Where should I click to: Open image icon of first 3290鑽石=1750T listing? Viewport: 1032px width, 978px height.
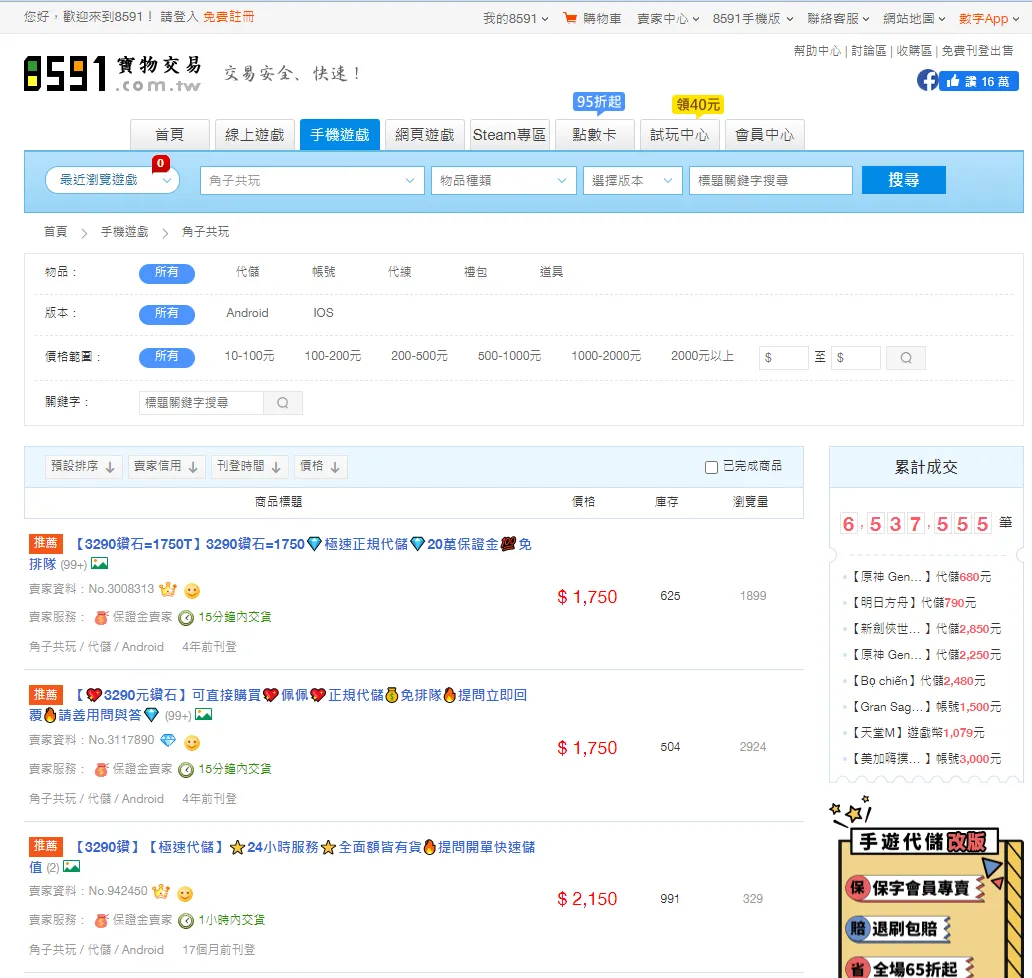(x=99, y=563)
